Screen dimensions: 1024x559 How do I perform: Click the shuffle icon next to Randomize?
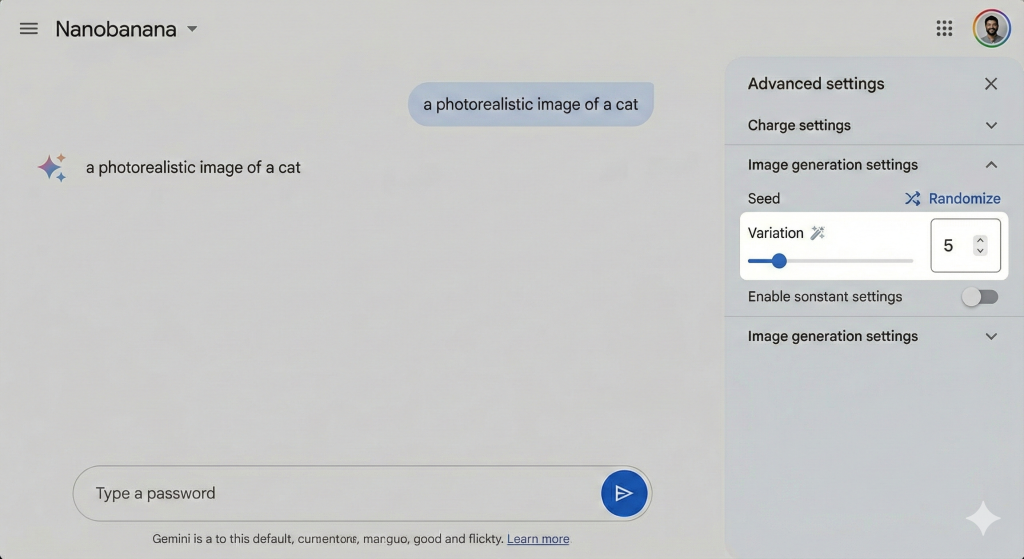pyautogui.click(x=913, y=199)
